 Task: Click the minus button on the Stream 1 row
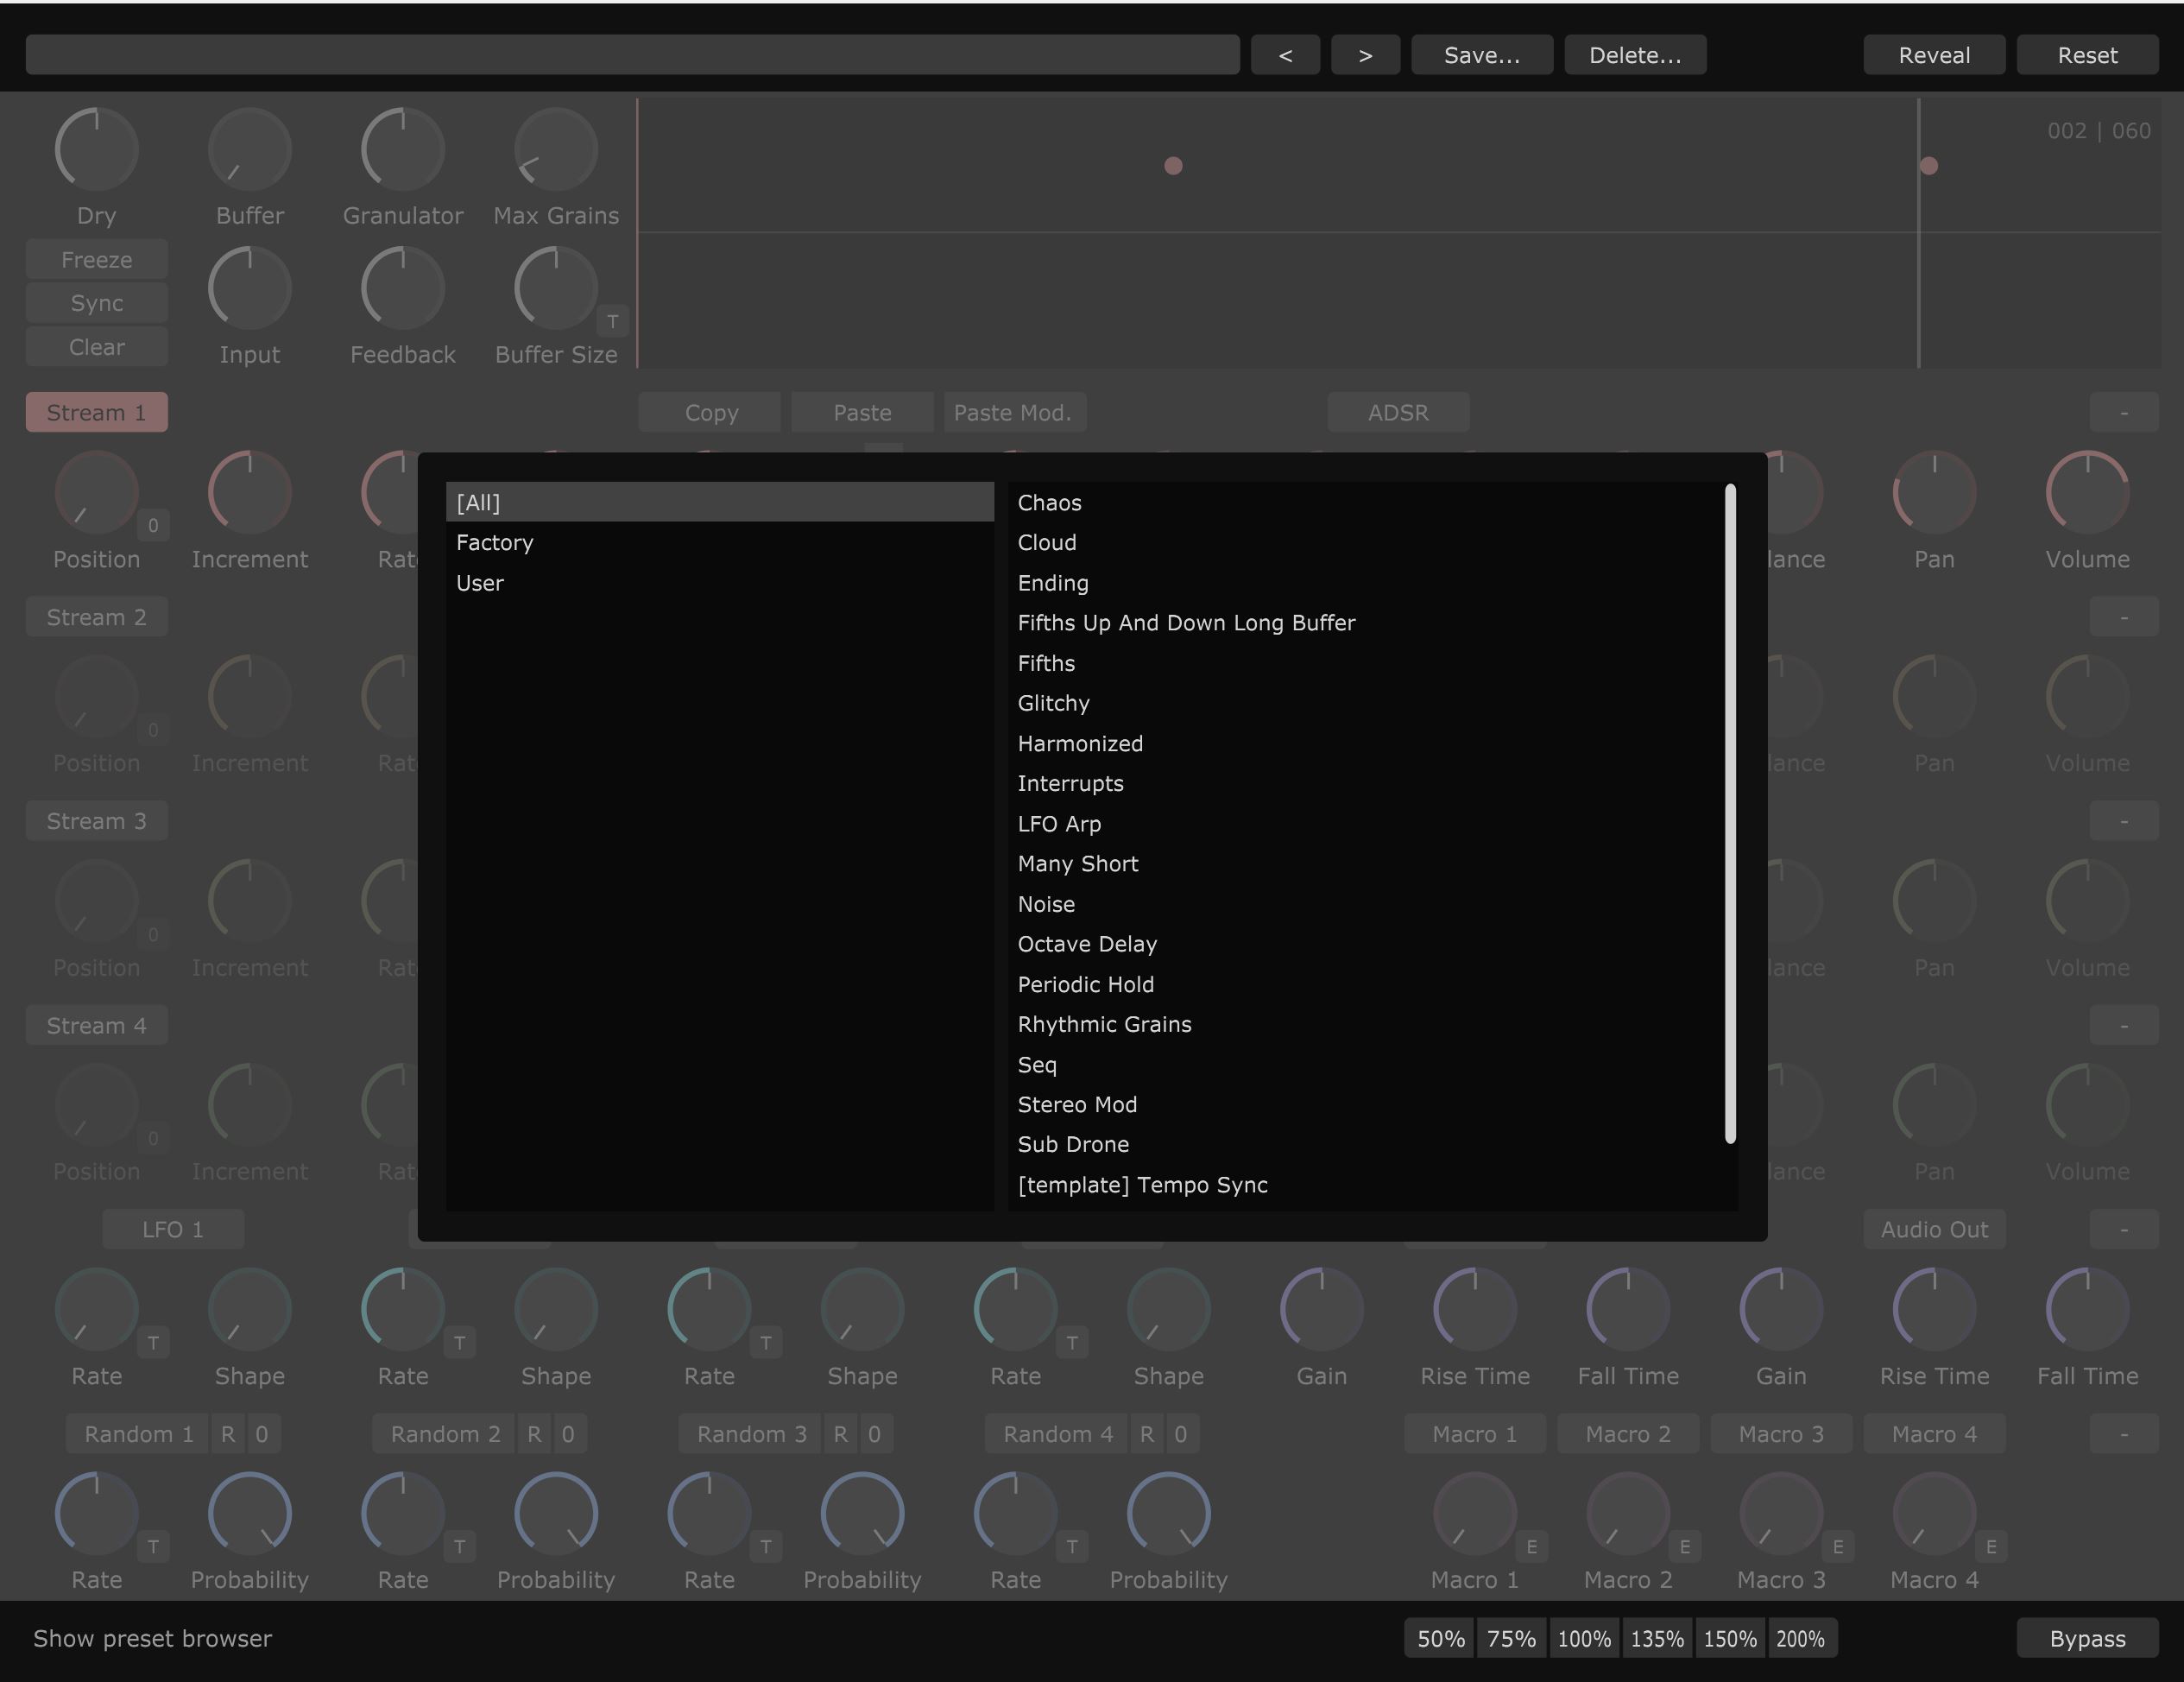point(2123,412)
